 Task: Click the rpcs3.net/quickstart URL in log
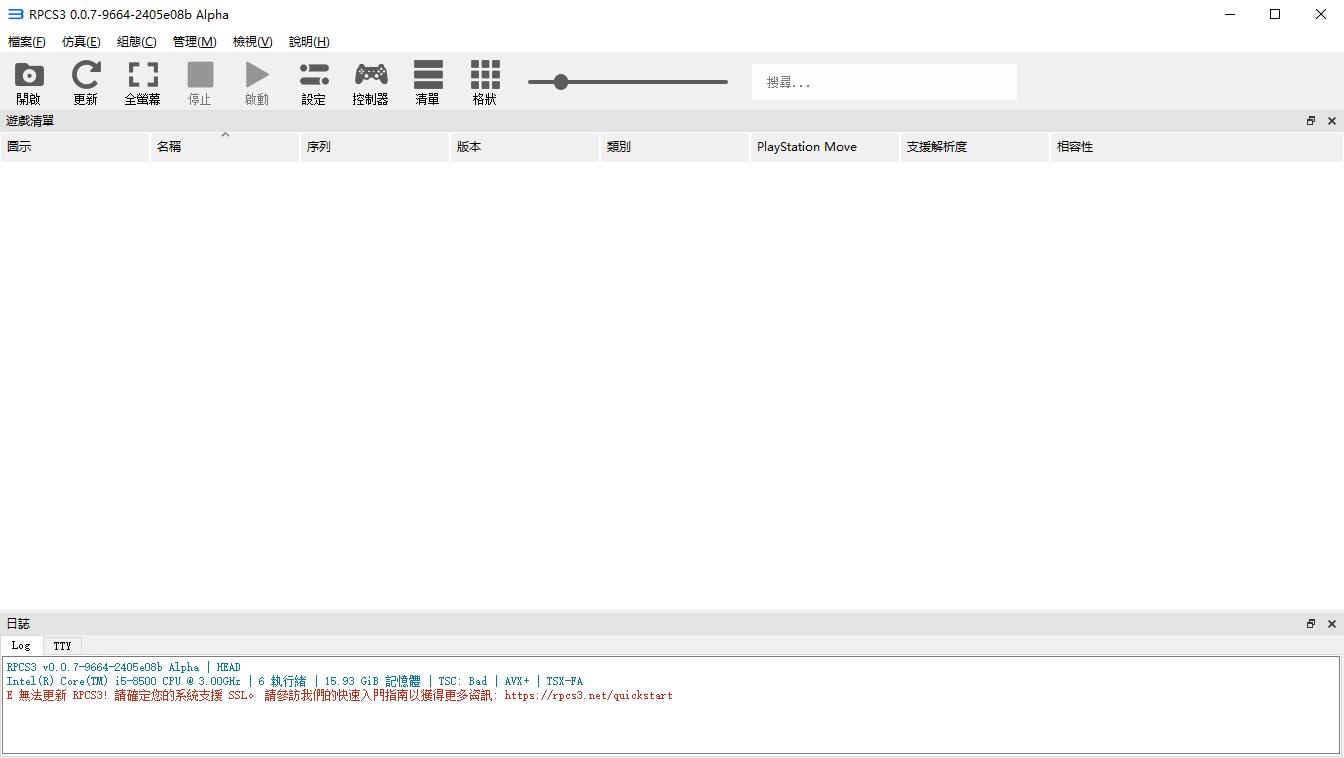[588, 696]
